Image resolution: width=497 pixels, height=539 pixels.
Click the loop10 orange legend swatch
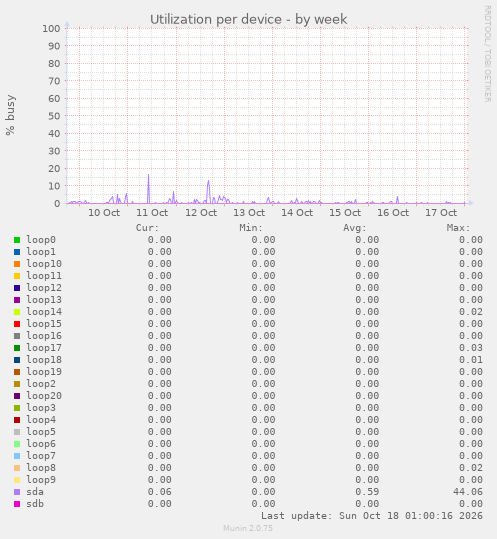pyautogui.click(x=17, y=264)
